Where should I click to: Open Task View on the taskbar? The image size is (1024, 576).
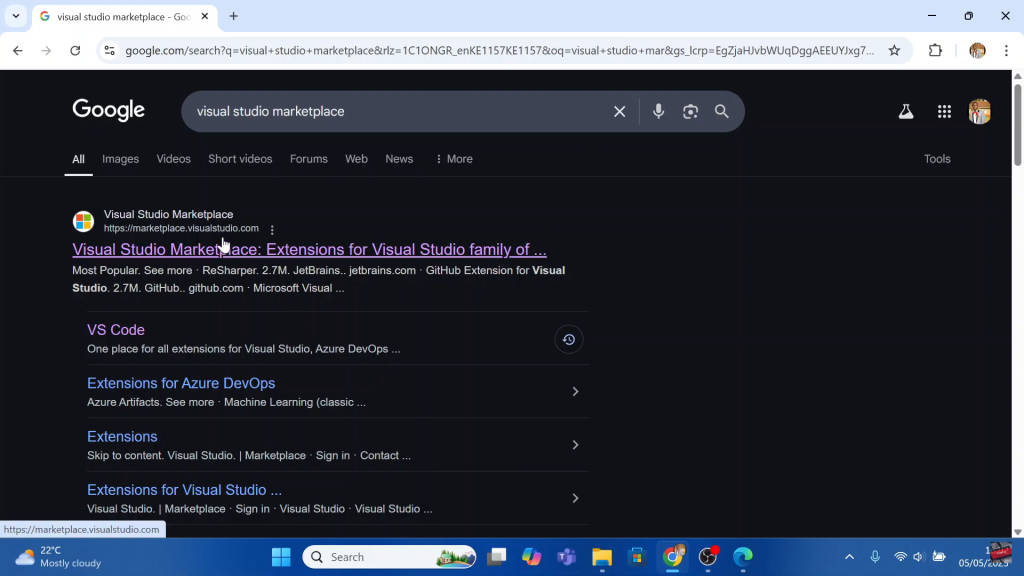tap(496, 557)
